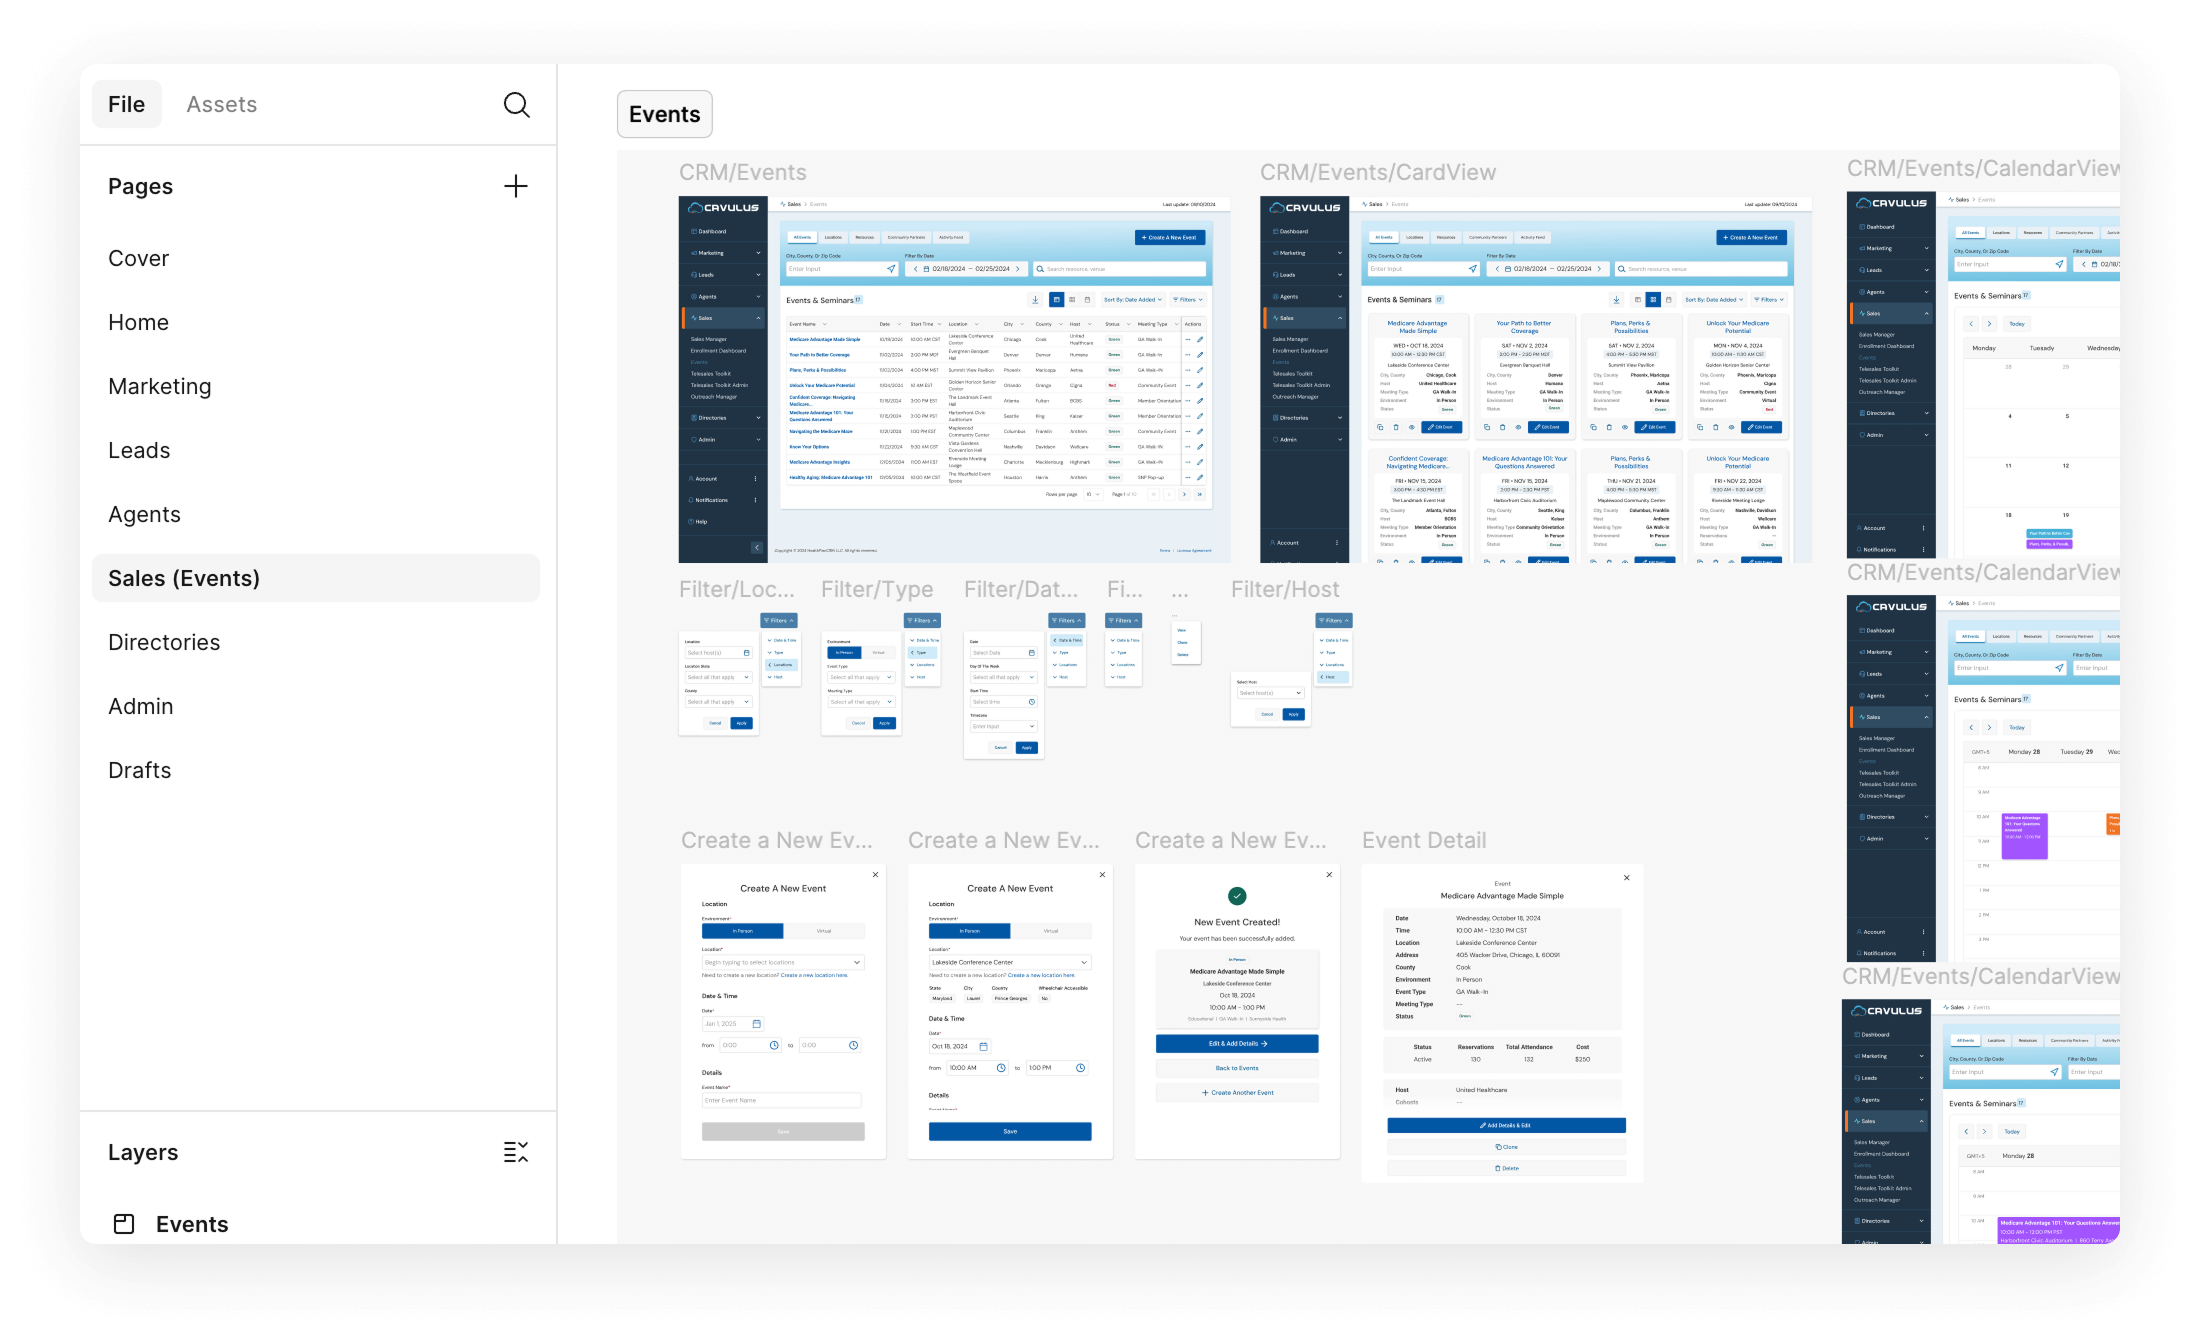Open the Sort By: Date Added dropdown

[x=1131, y=299]
